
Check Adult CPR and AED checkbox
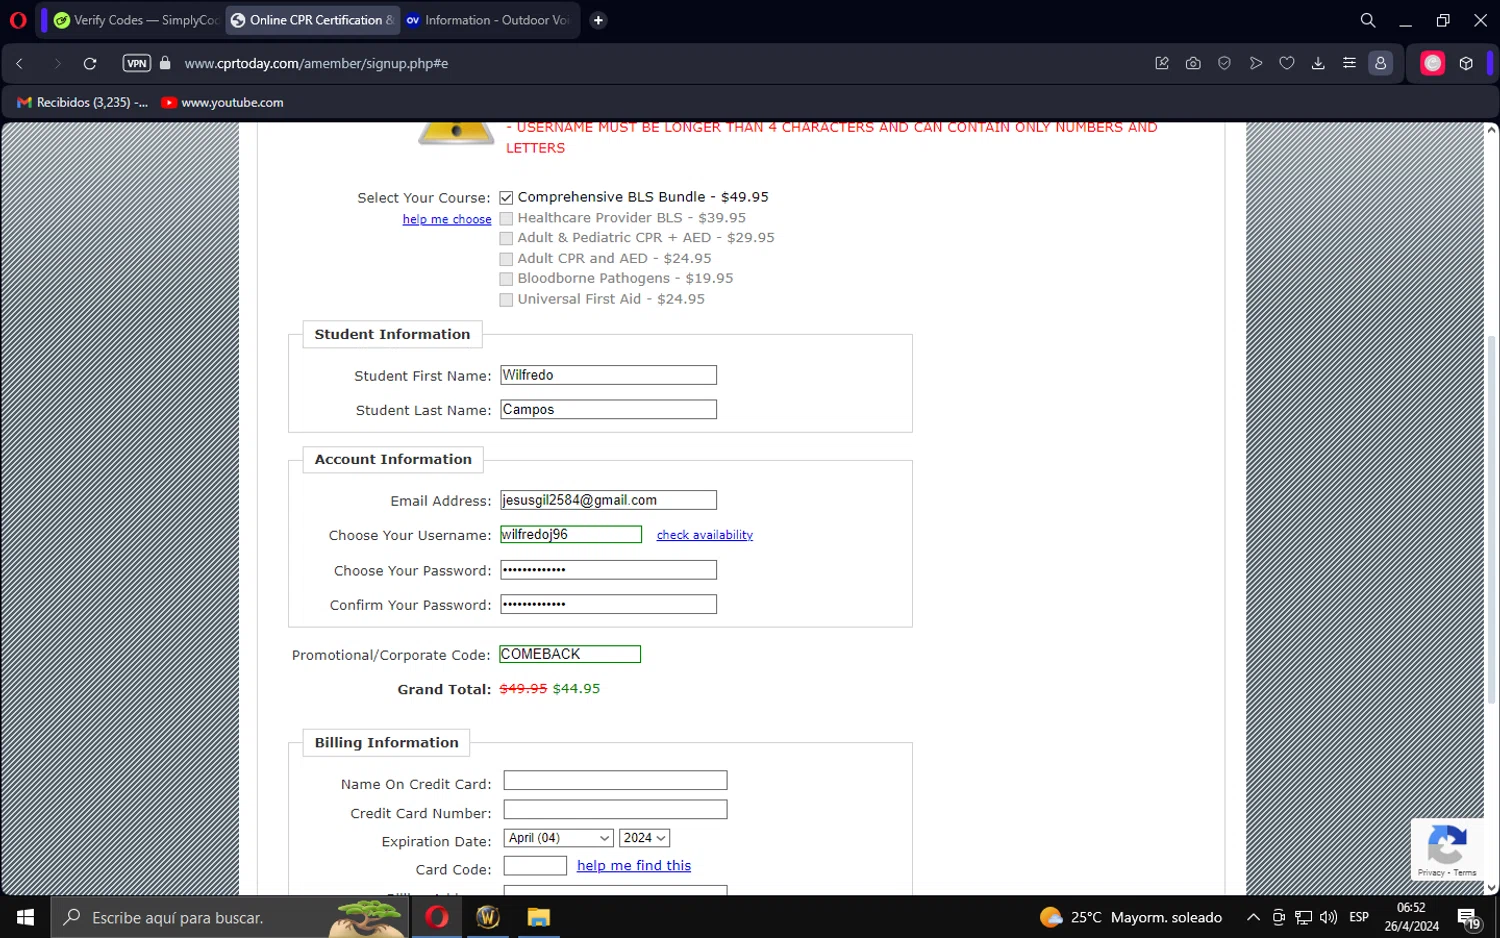pos(506,259)
